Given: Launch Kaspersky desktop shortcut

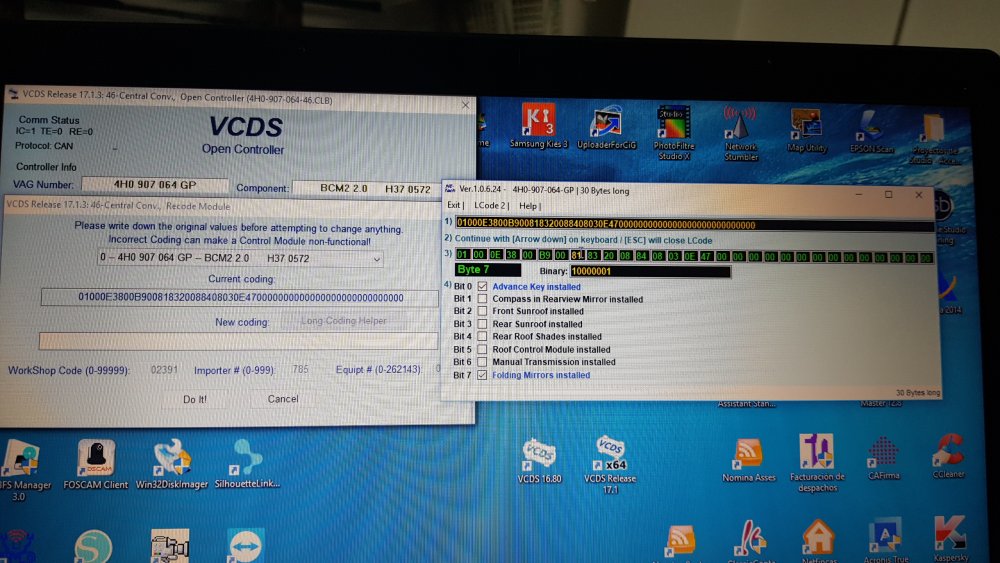Looking at the screenshot, I should [950, 539].
